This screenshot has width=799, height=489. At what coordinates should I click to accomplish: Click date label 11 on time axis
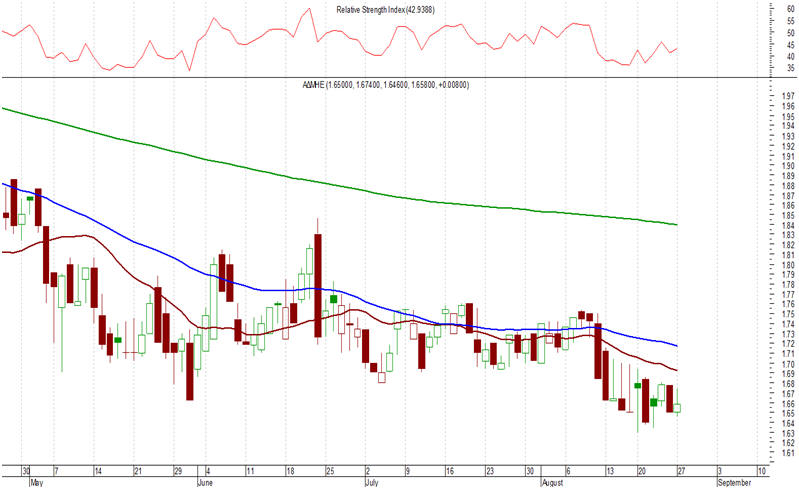click(250, 471)
